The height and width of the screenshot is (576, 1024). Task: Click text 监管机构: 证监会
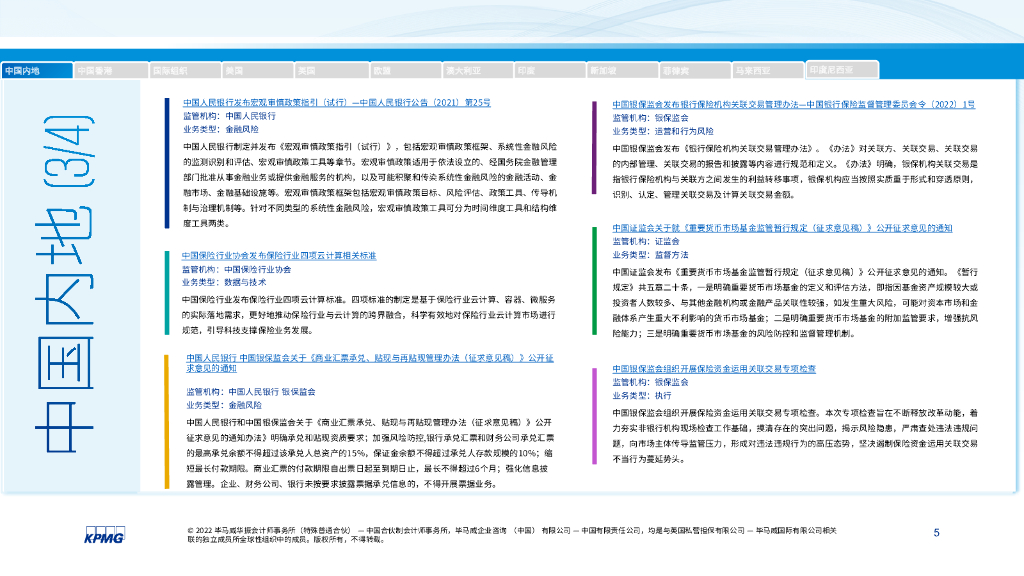646,242
